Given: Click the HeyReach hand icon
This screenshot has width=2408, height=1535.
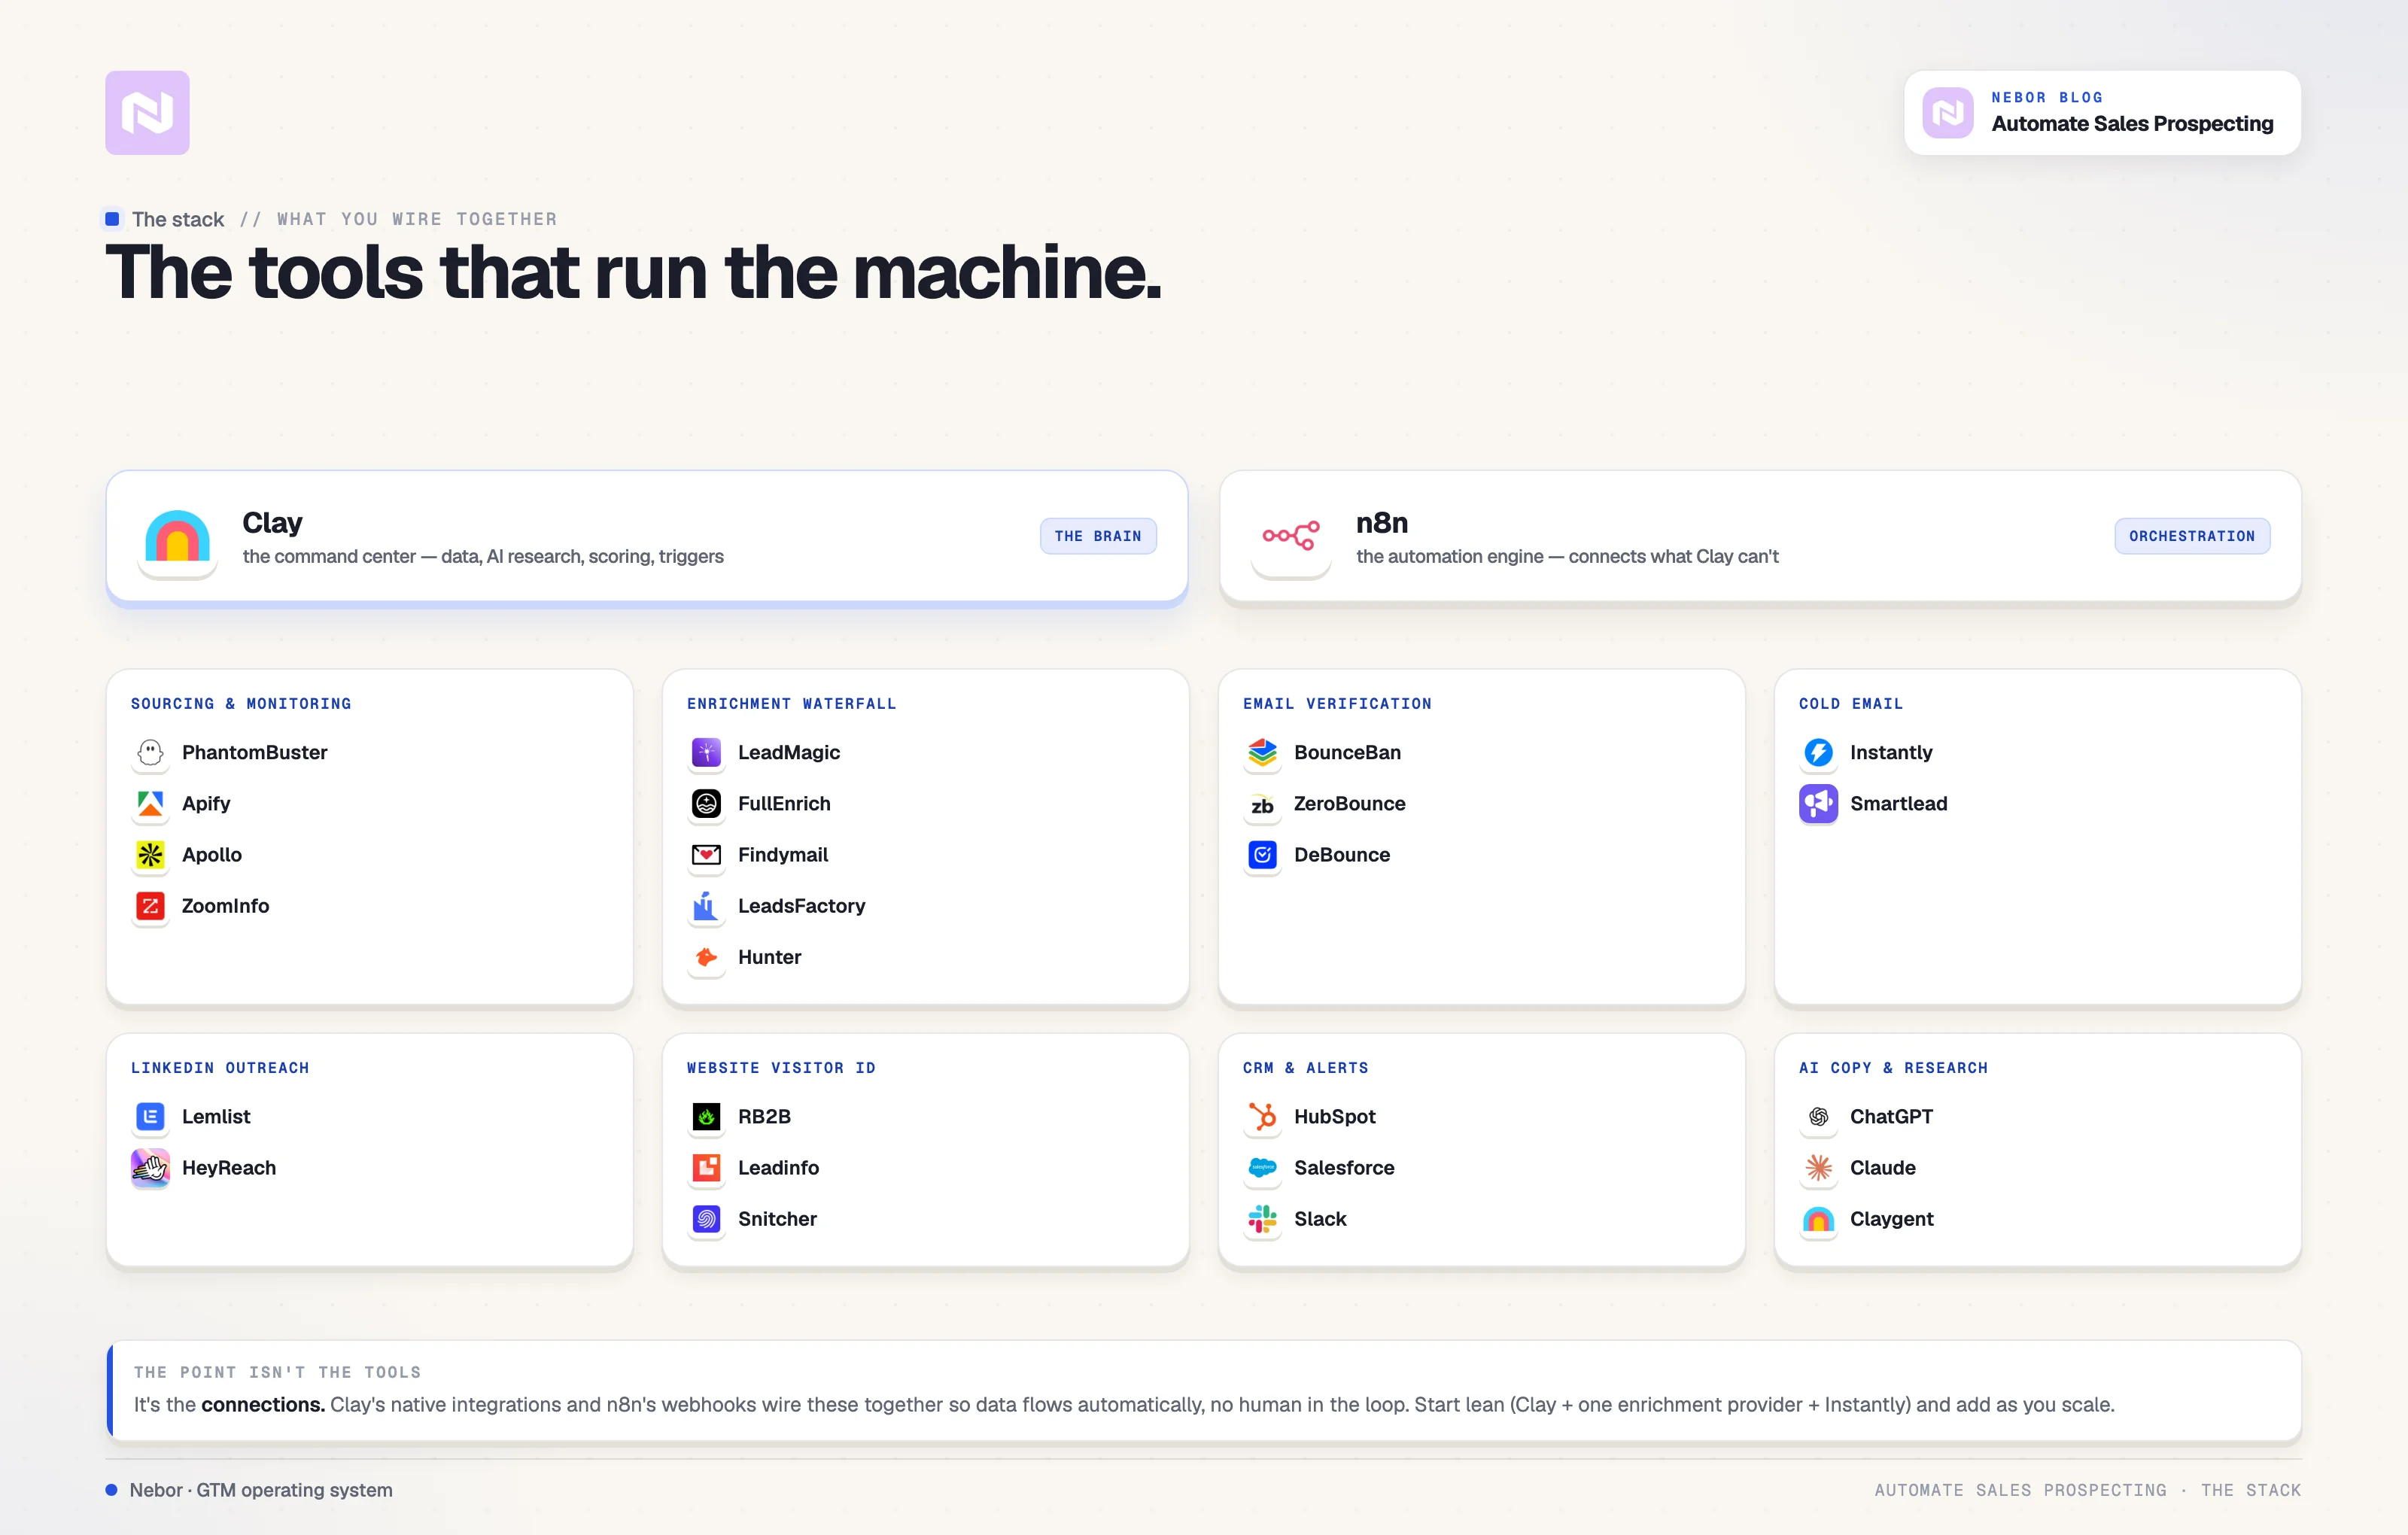Looking at the screenshot, I should tap(150, 1167).
